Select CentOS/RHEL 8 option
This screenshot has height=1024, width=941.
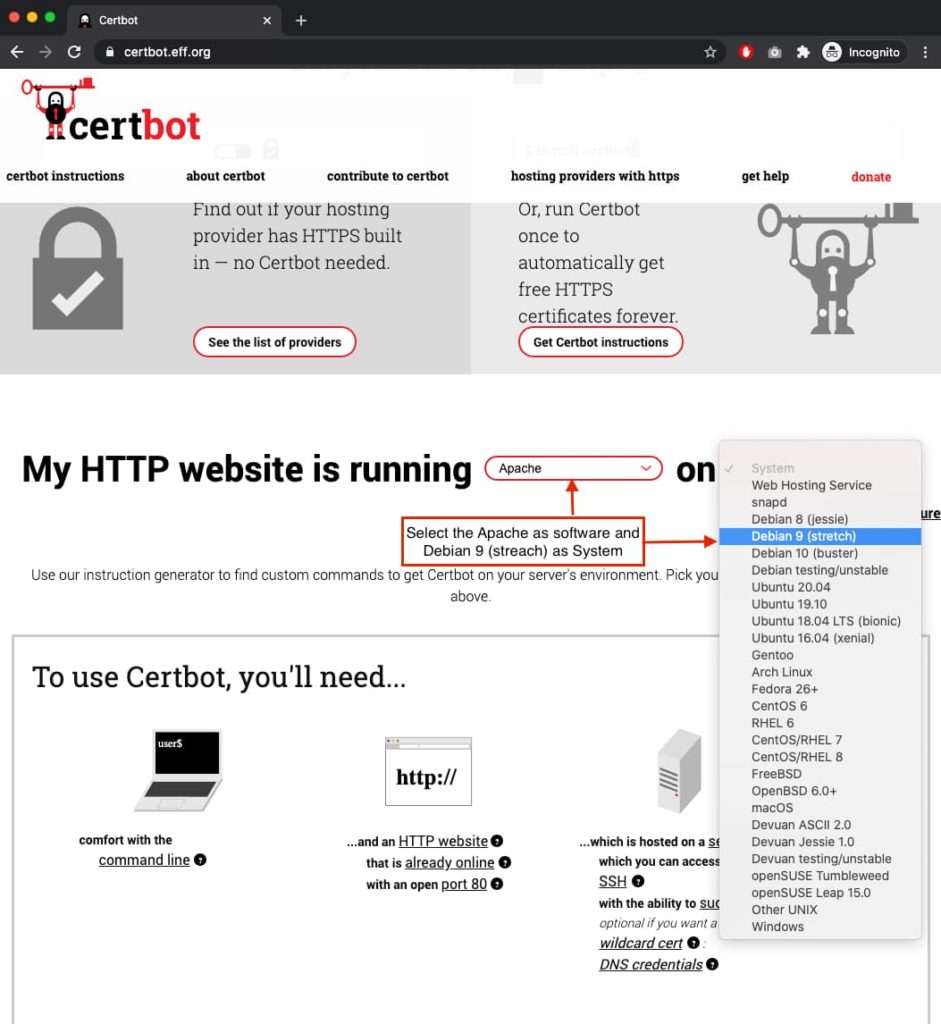[820, 757]
